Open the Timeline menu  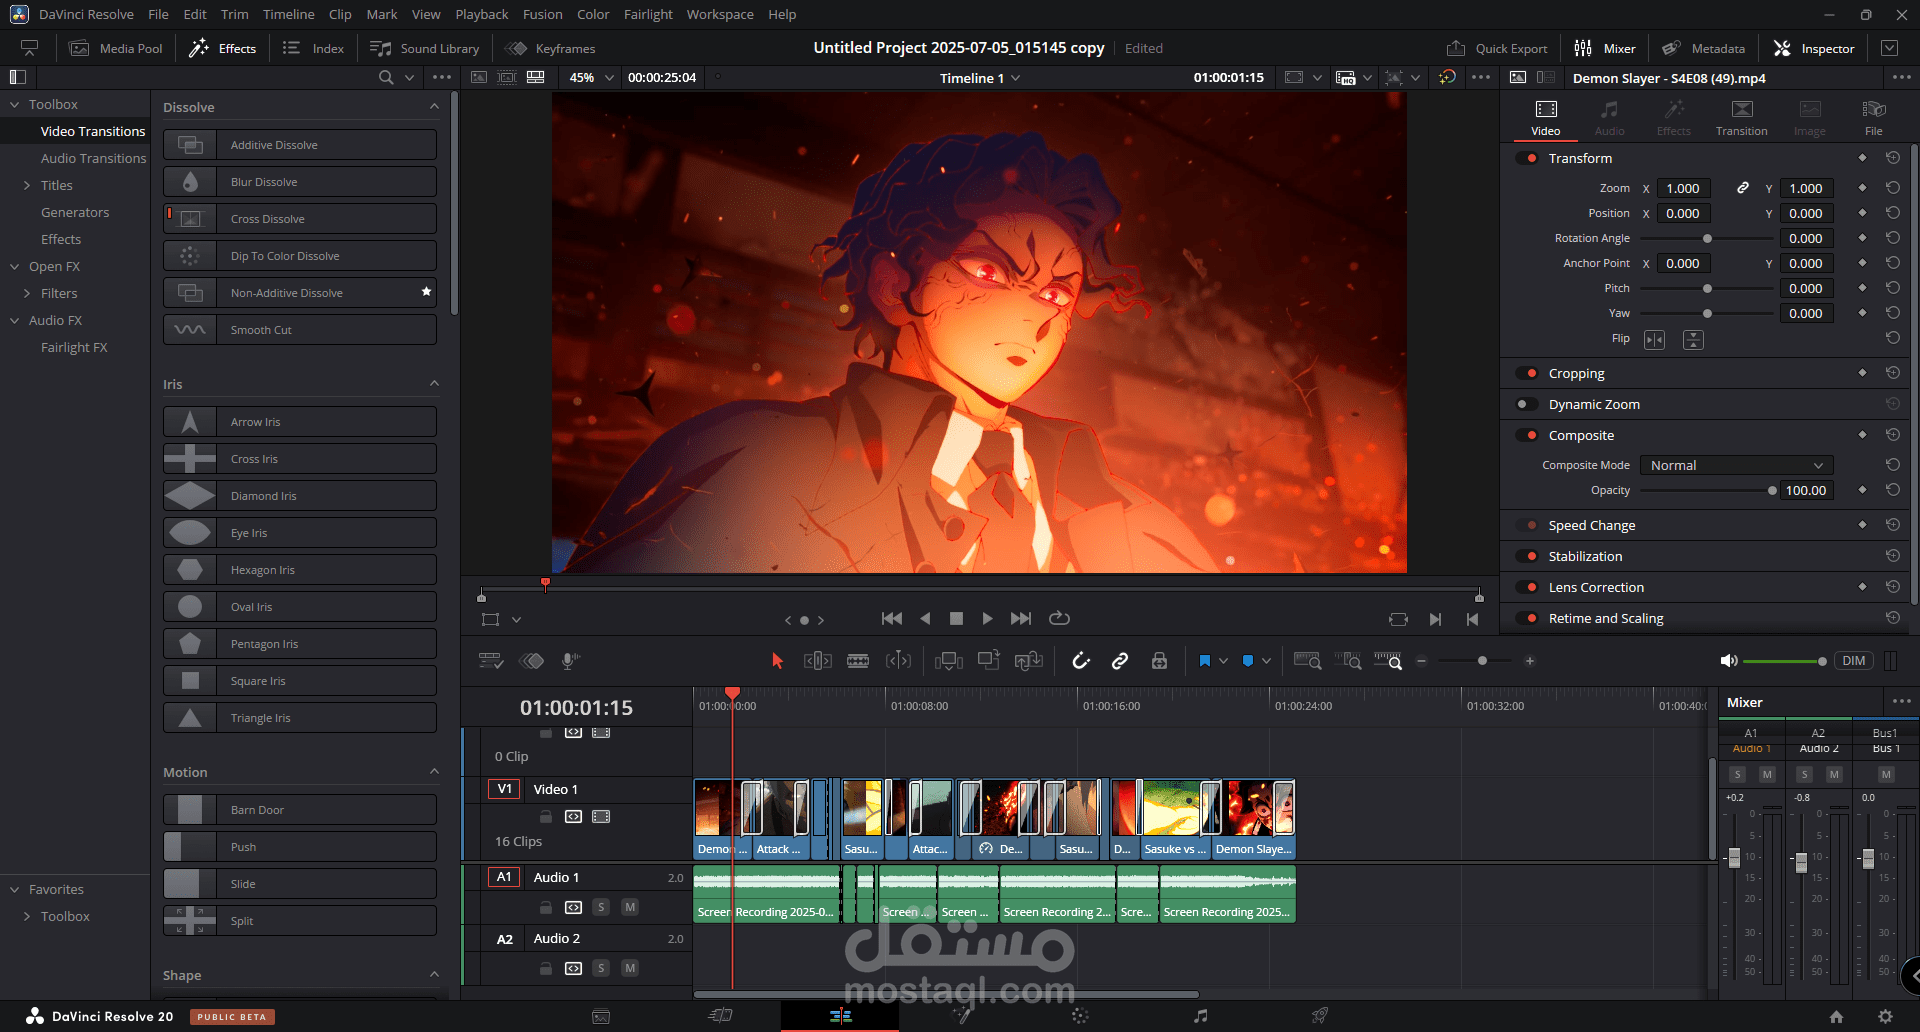(x=288, y=14)
